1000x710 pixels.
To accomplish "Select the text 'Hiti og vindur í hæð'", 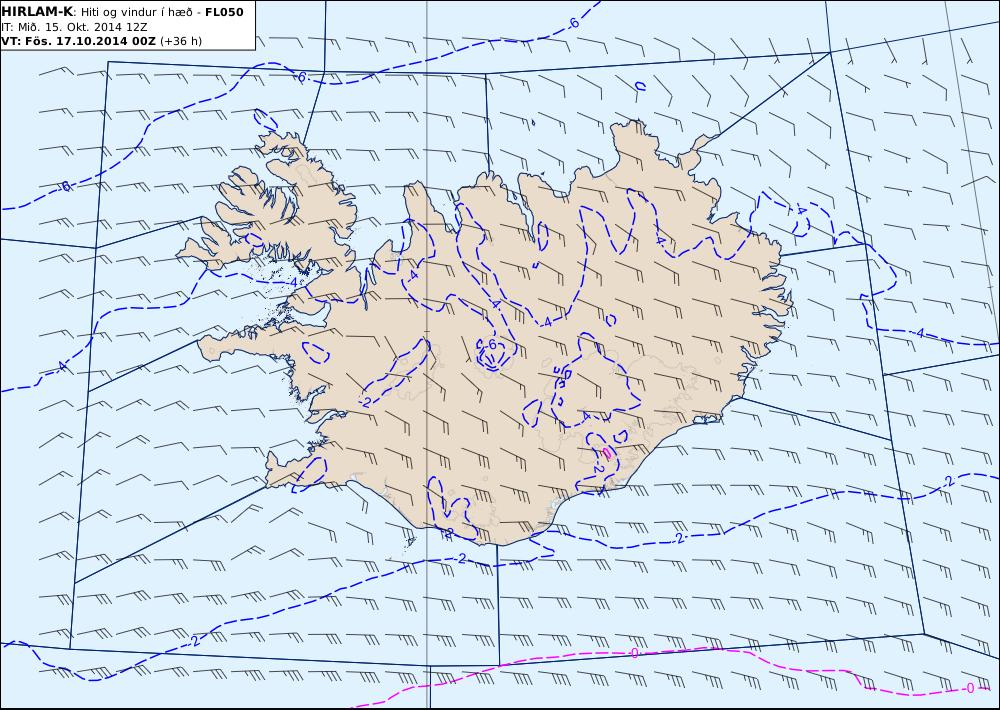I will [136, 12].
